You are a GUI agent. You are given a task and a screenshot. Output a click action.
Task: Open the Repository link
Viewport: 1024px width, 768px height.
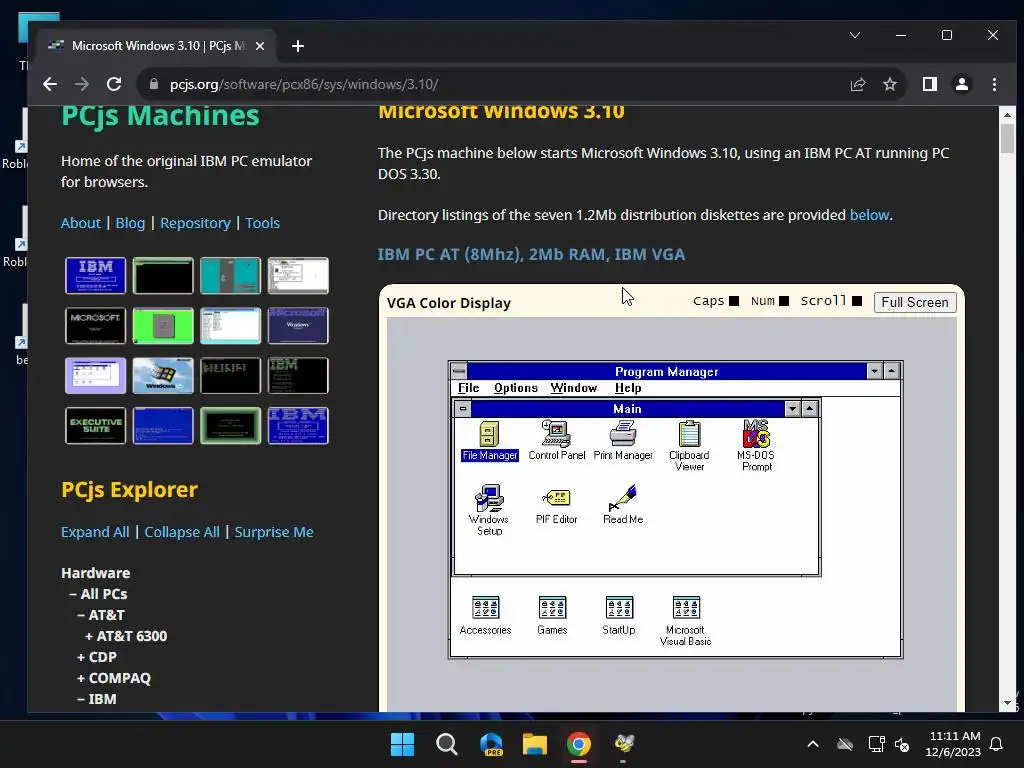(x=195, y=223)
